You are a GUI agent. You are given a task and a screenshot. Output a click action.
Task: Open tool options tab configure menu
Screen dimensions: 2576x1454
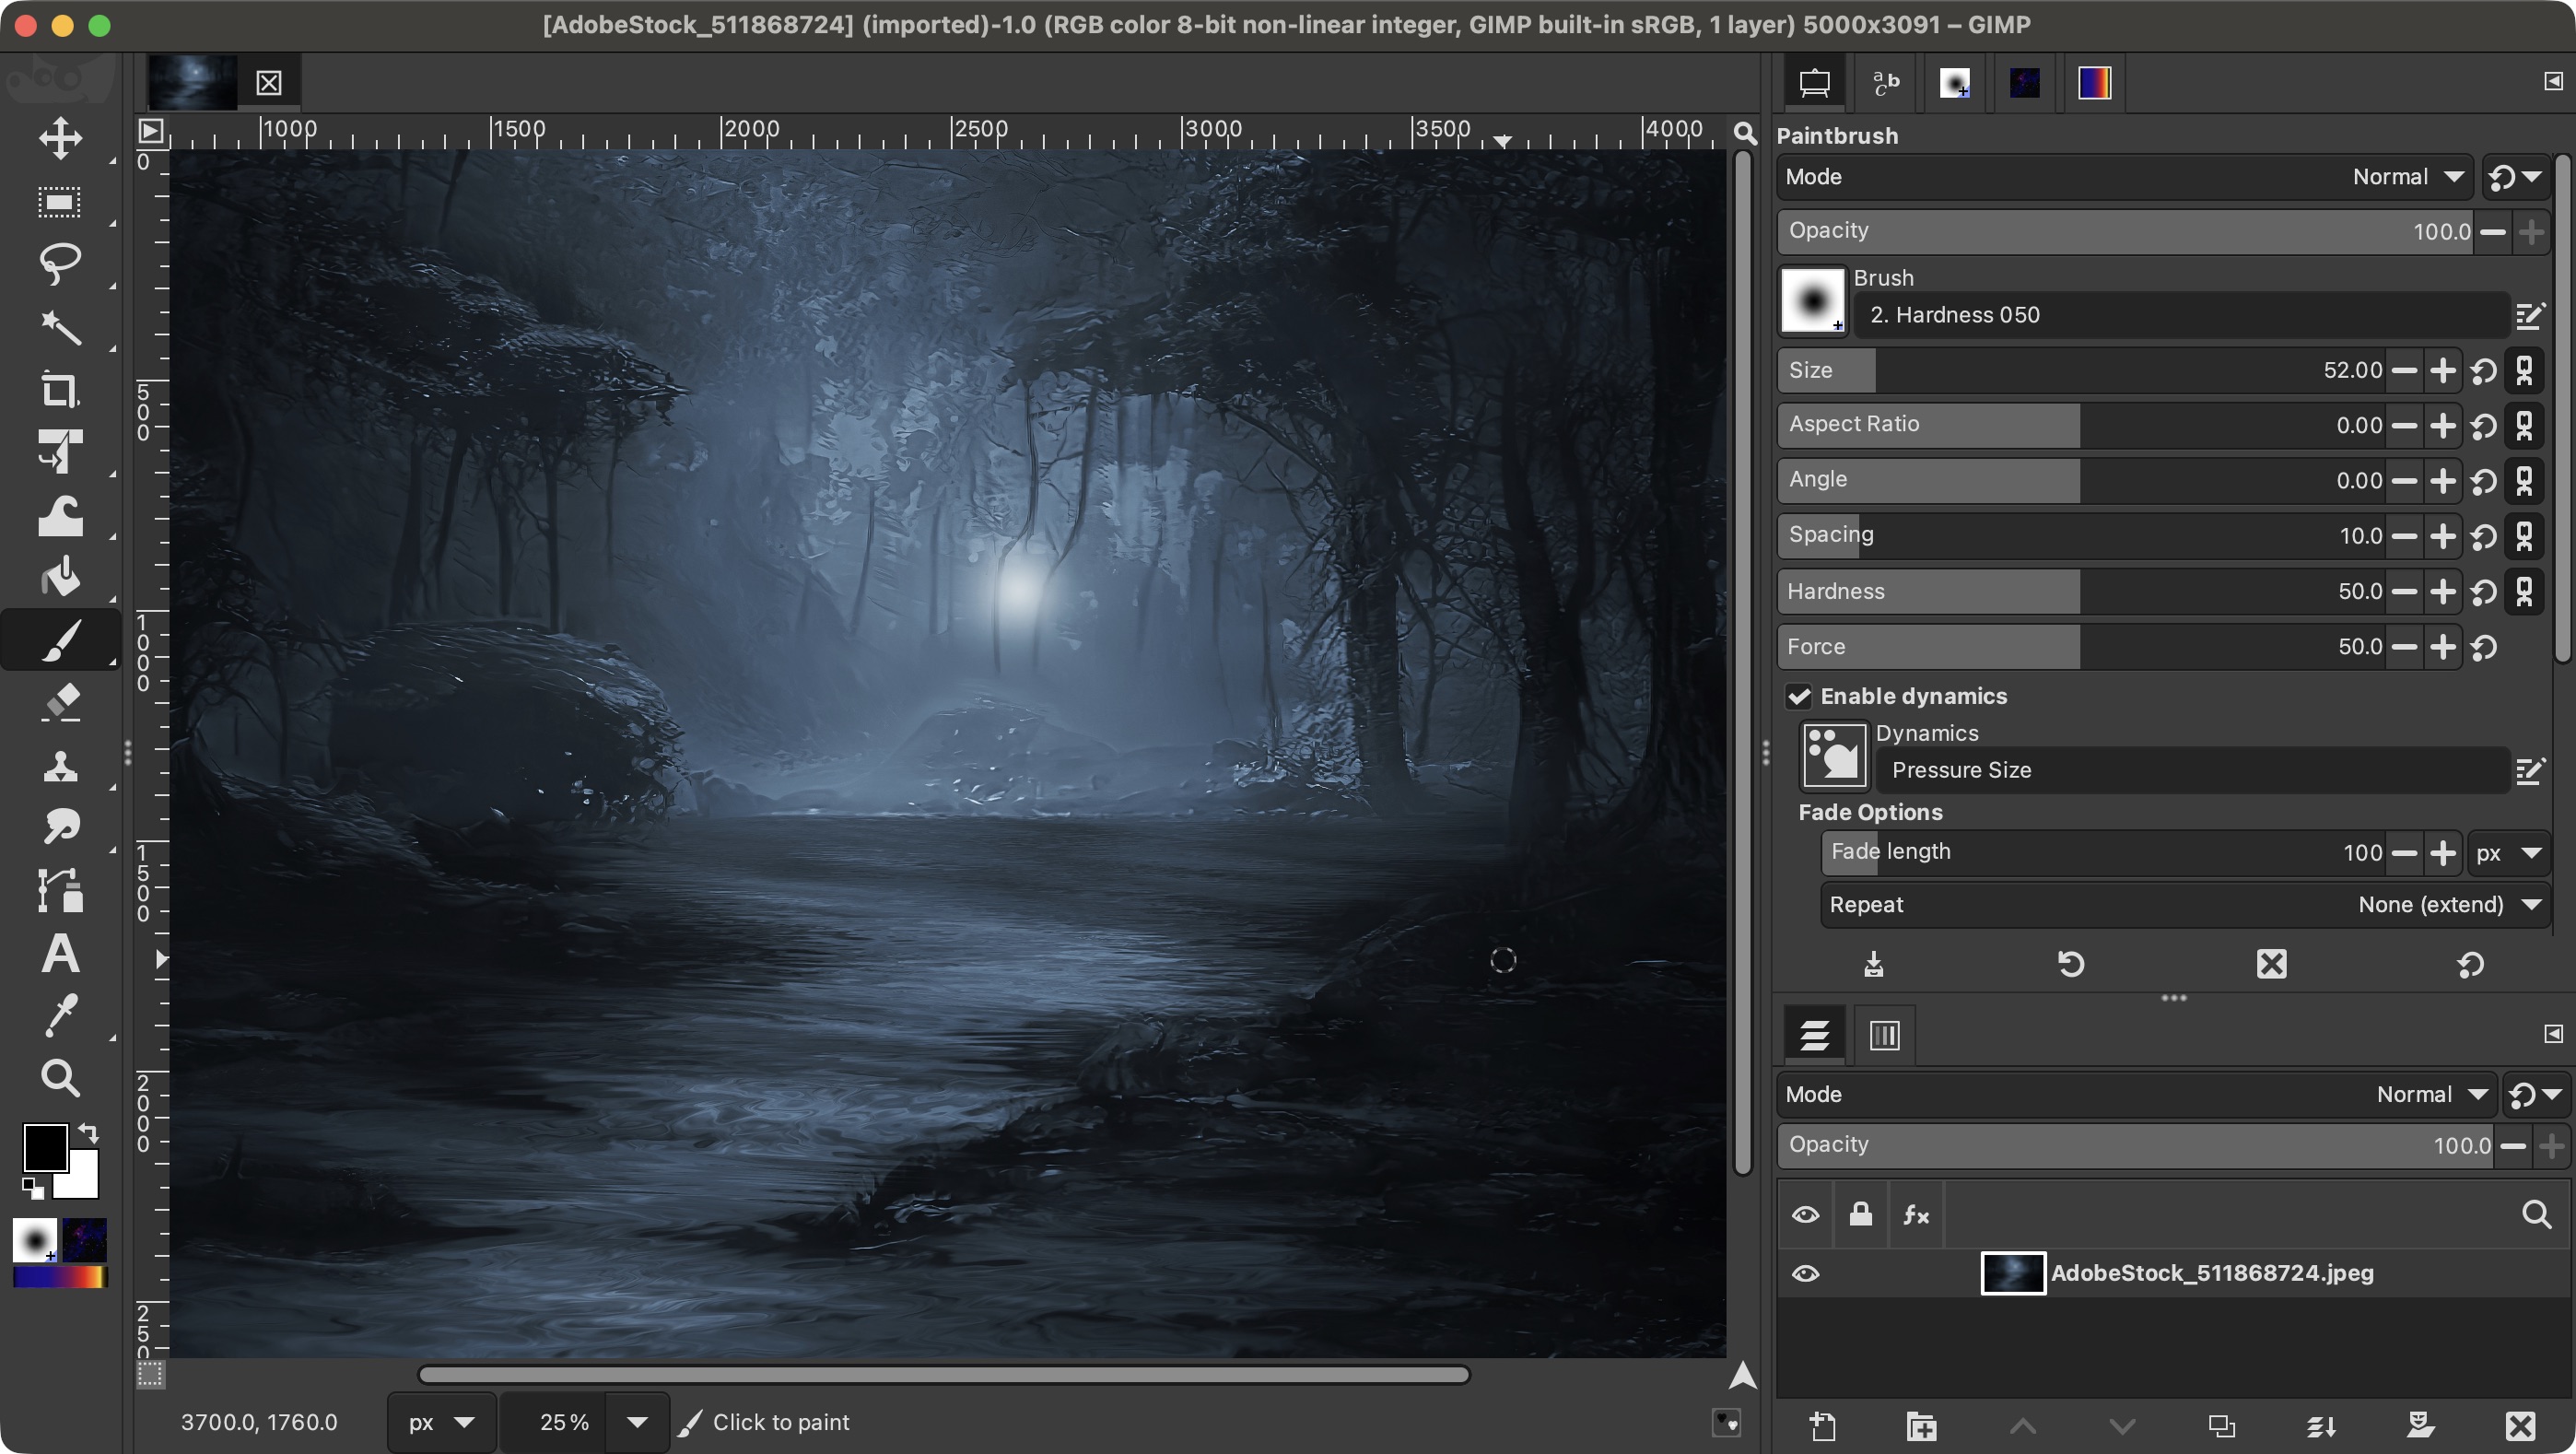[x=2553, y=82]
